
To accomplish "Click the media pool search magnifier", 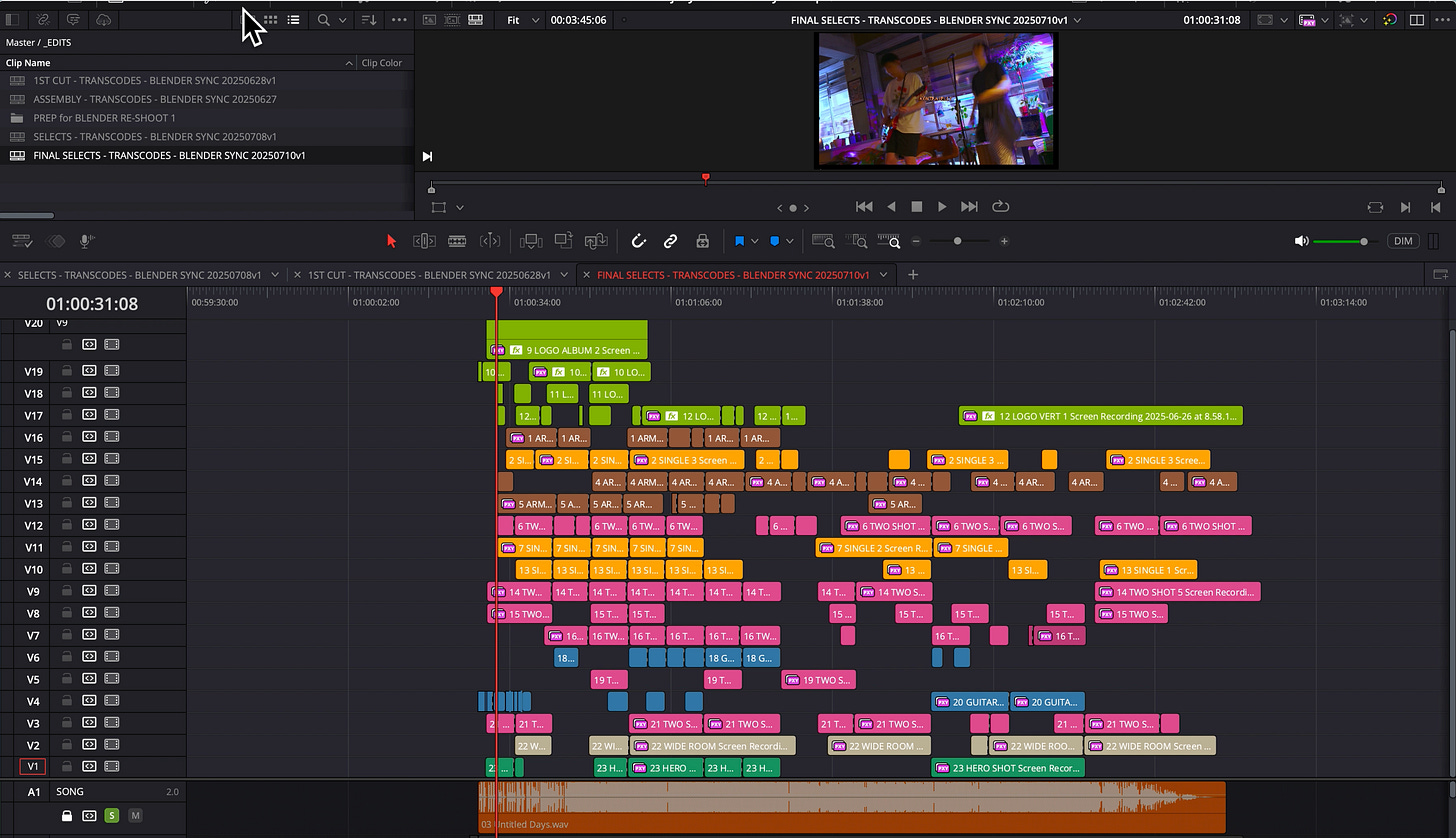I will [x=323, y=20].
